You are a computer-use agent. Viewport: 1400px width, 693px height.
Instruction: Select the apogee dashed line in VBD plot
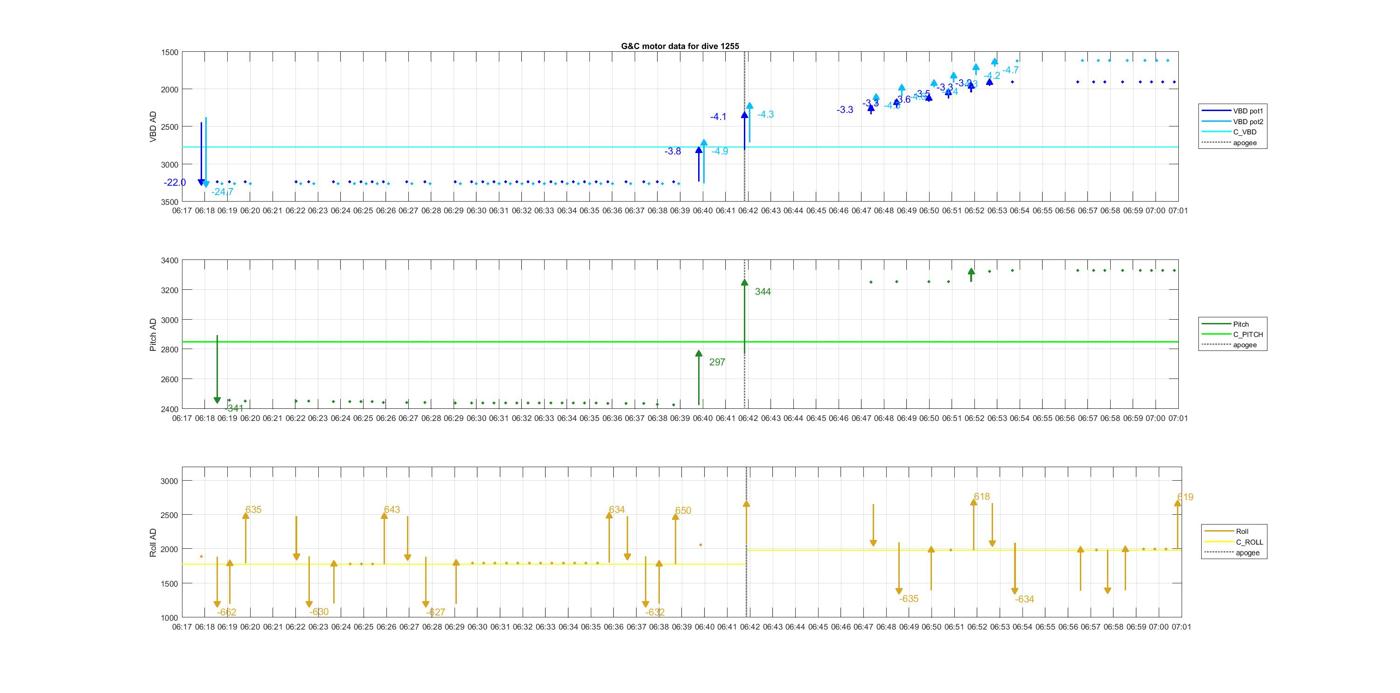745,127
